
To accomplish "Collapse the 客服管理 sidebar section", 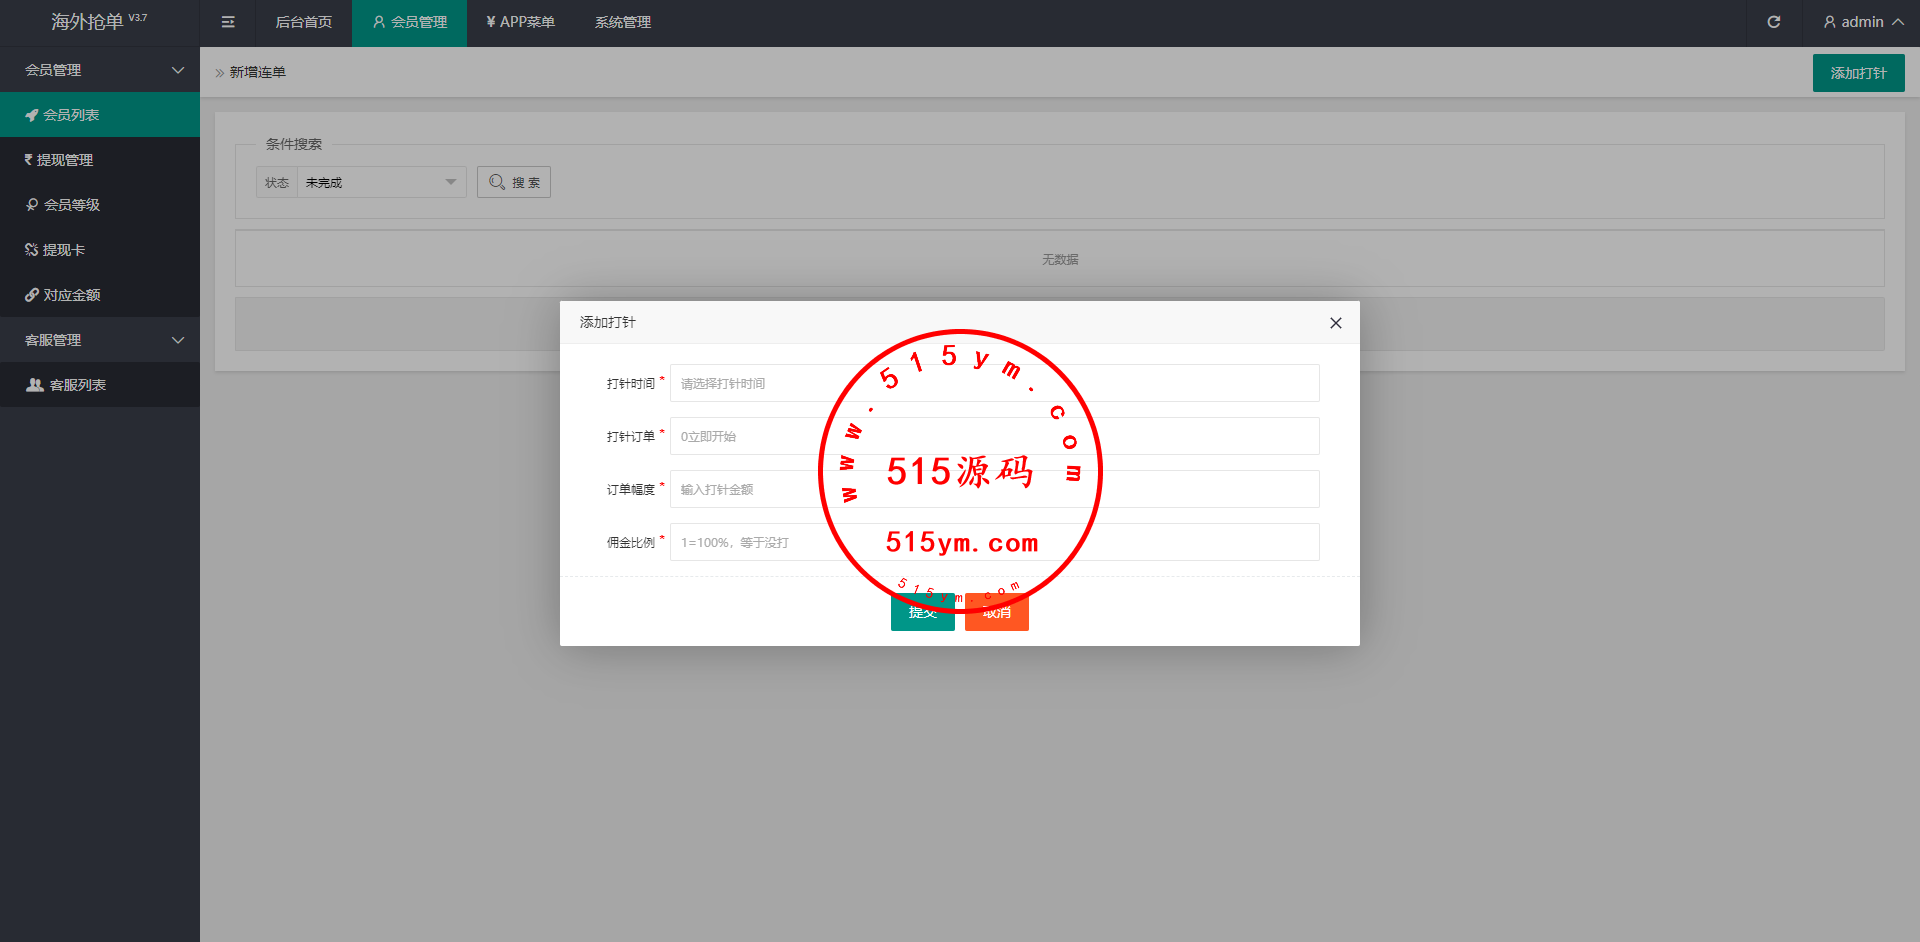I will tap(100, 340).
